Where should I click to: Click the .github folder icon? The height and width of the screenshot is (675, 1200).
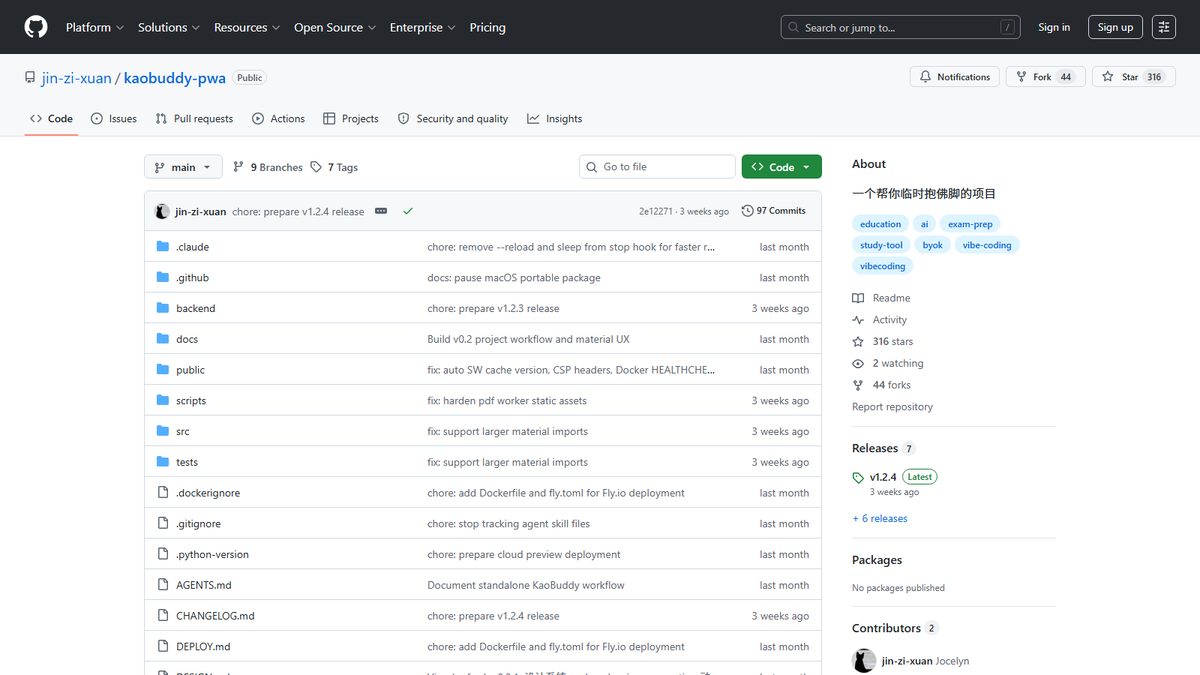coord(163,278)
